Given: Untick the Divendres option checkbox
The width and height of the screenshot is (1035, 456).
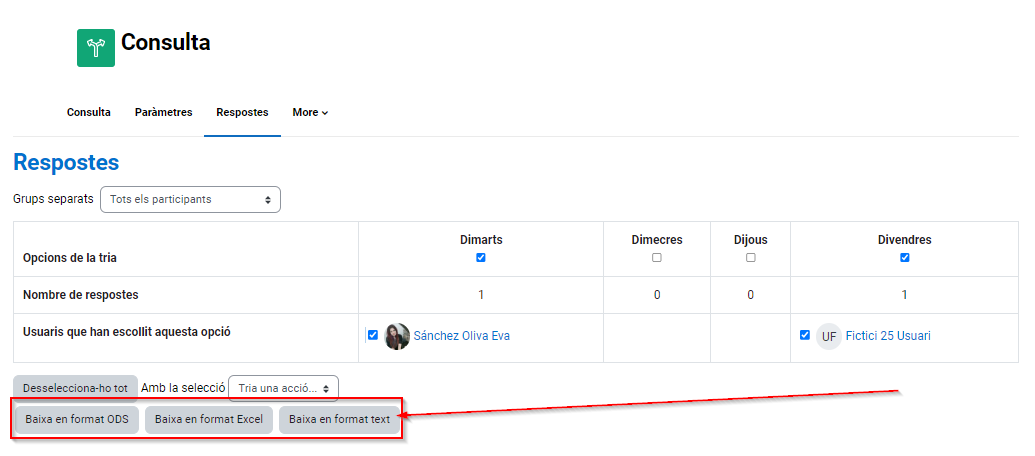Looking at the screenshot, I should pos(905,258).
